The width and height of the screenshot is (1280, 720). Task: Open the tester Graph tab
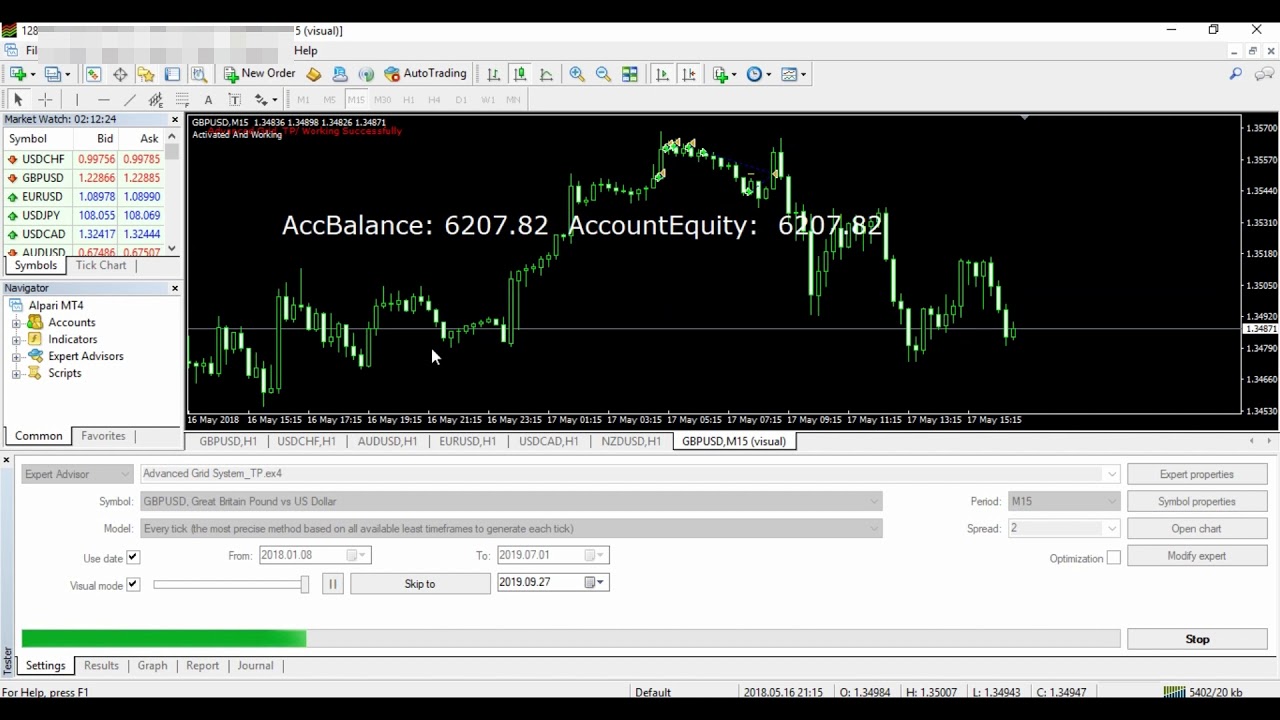click(152, 665)
